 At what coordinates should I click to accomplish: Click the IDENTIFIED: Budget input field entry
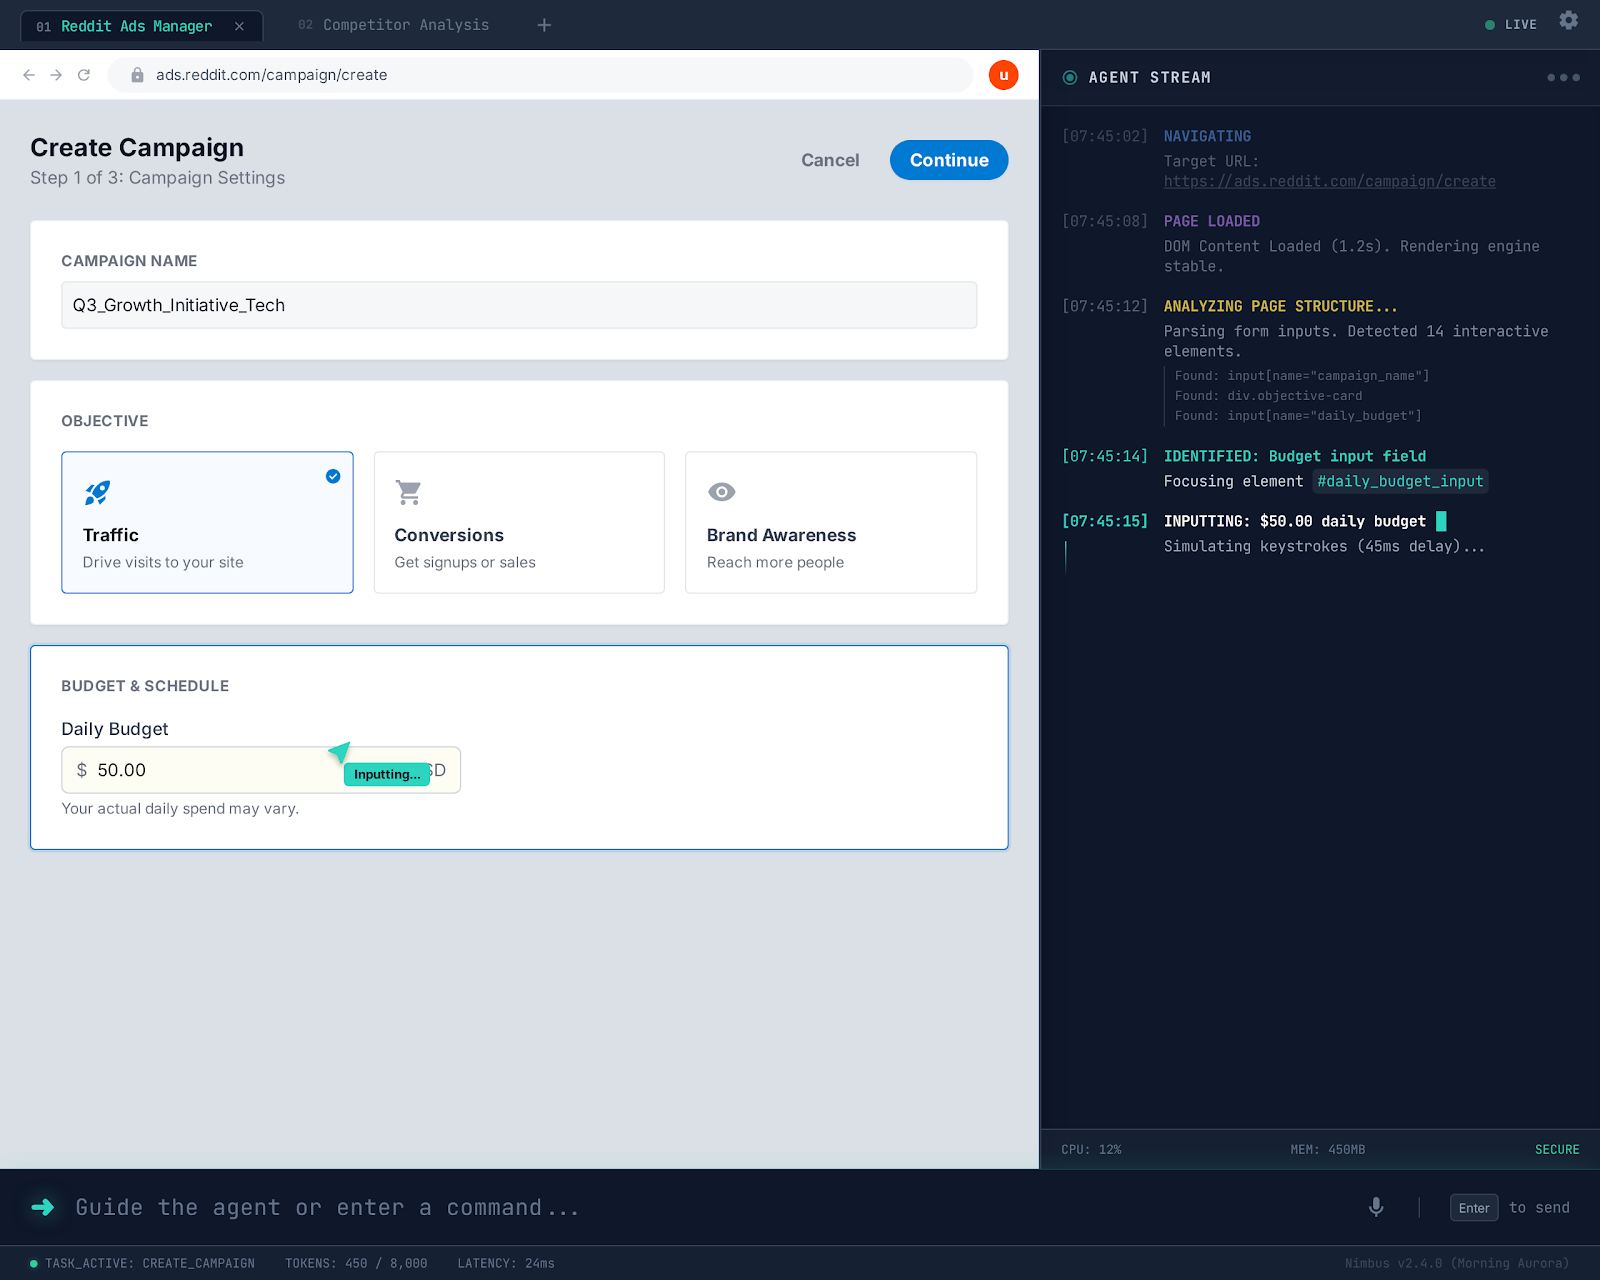(x=1295, y=456)
